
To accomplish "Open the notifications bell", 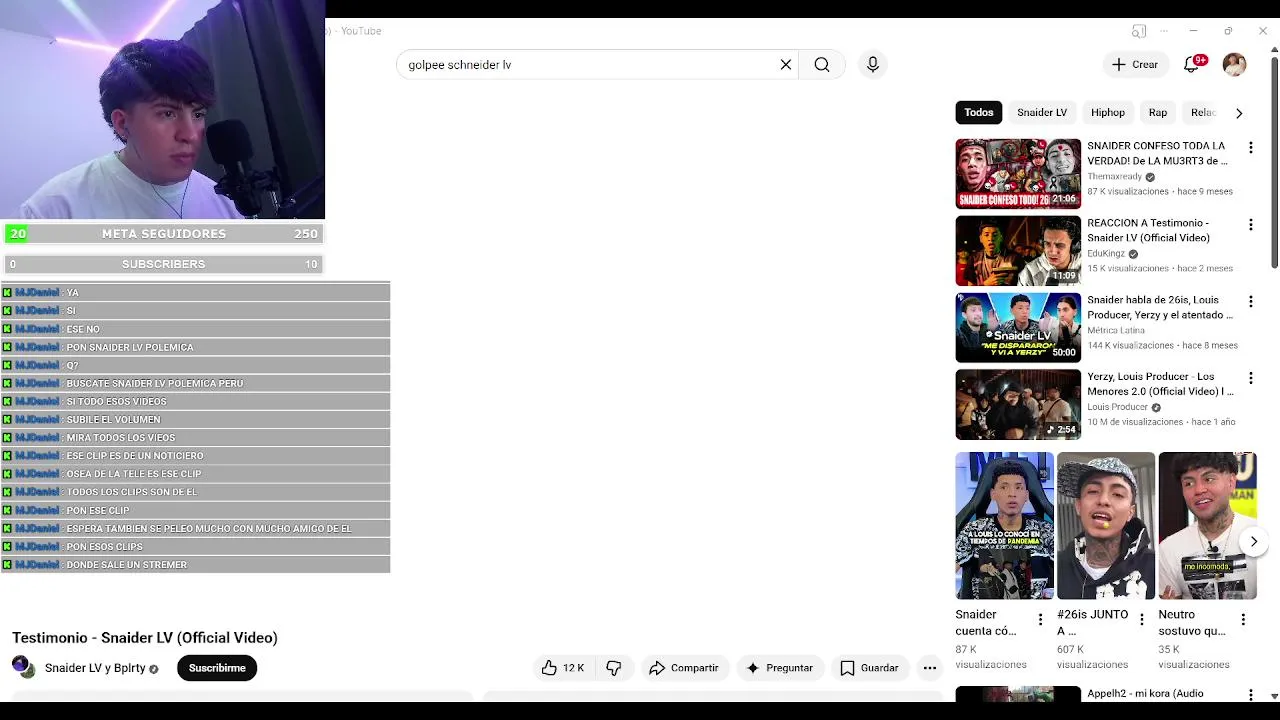I will pos(1191,65).
